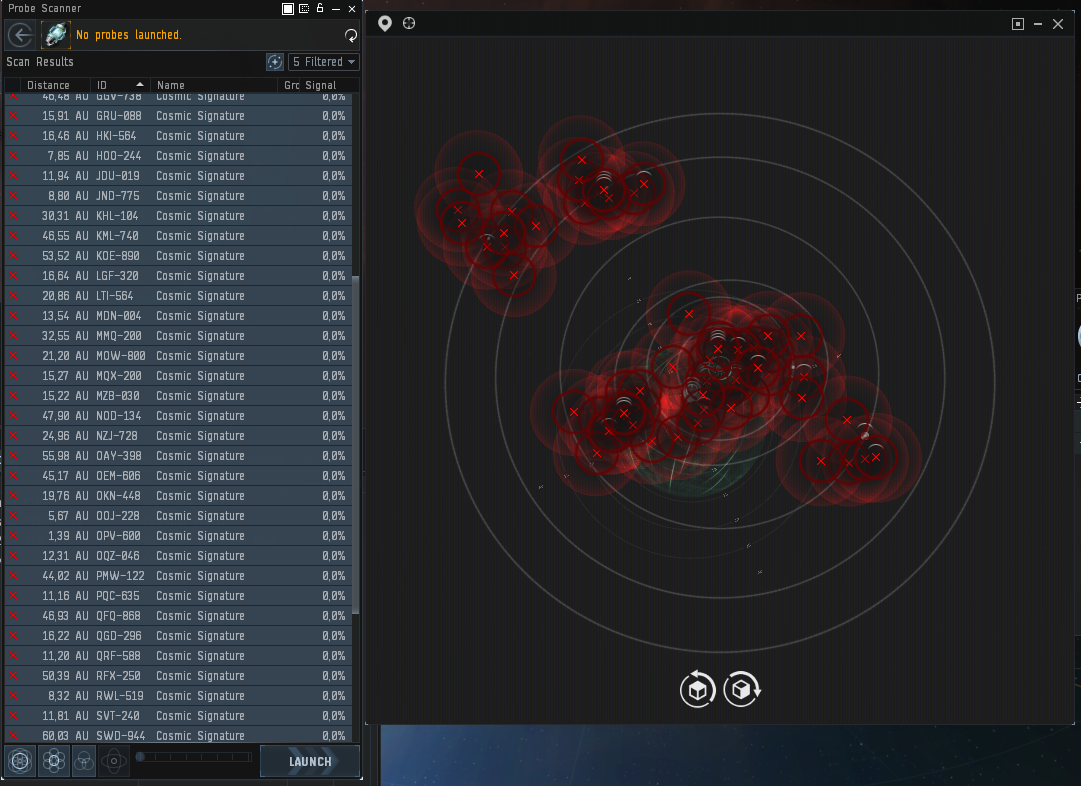Select the LGF-320 signature row
This screenshot has width=1081, height=786.
178,276
